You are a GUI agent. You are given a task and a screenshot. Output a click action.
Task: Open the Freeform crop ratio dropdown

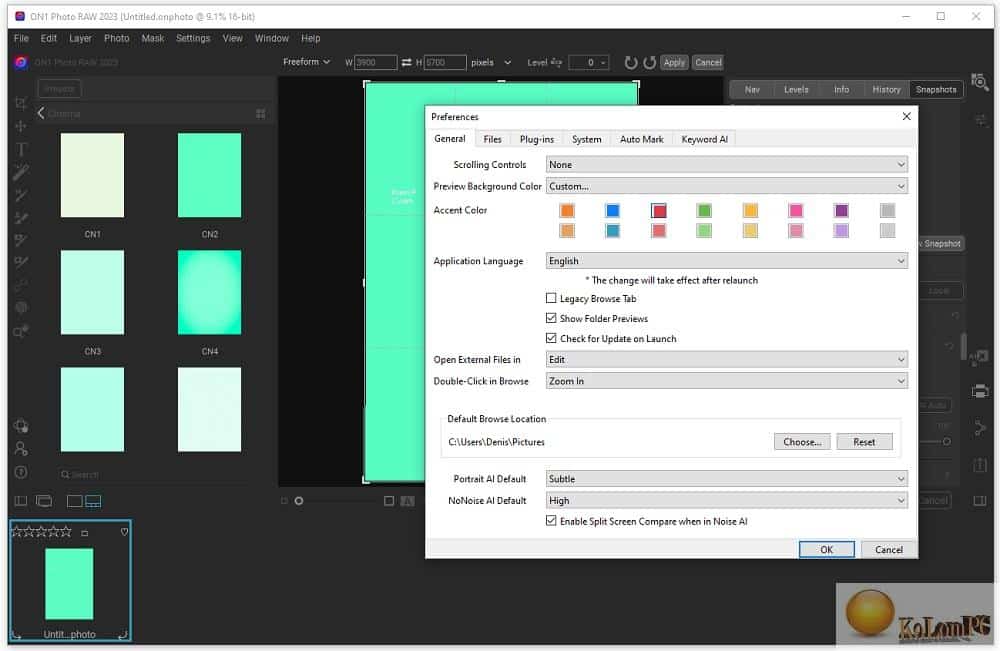pyautogui.click(x=307, y=62)
